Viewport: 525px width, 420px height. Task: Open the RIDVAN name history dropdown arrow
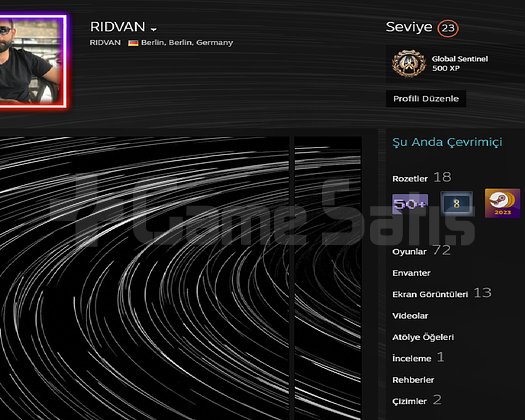153,29
